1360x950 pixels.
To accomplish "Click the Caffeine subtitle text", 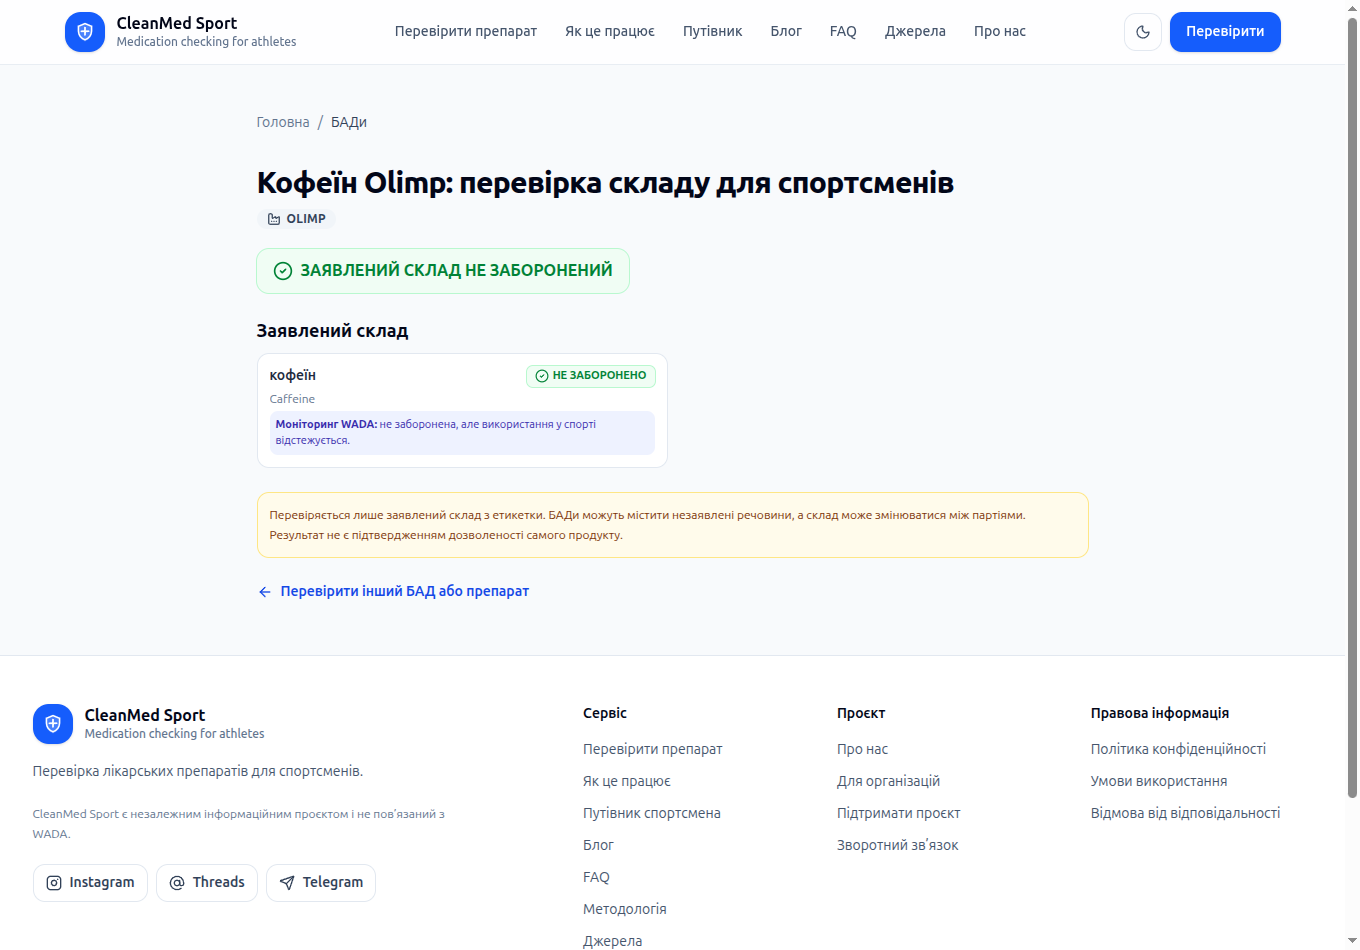I will click(x=292, y=399).
